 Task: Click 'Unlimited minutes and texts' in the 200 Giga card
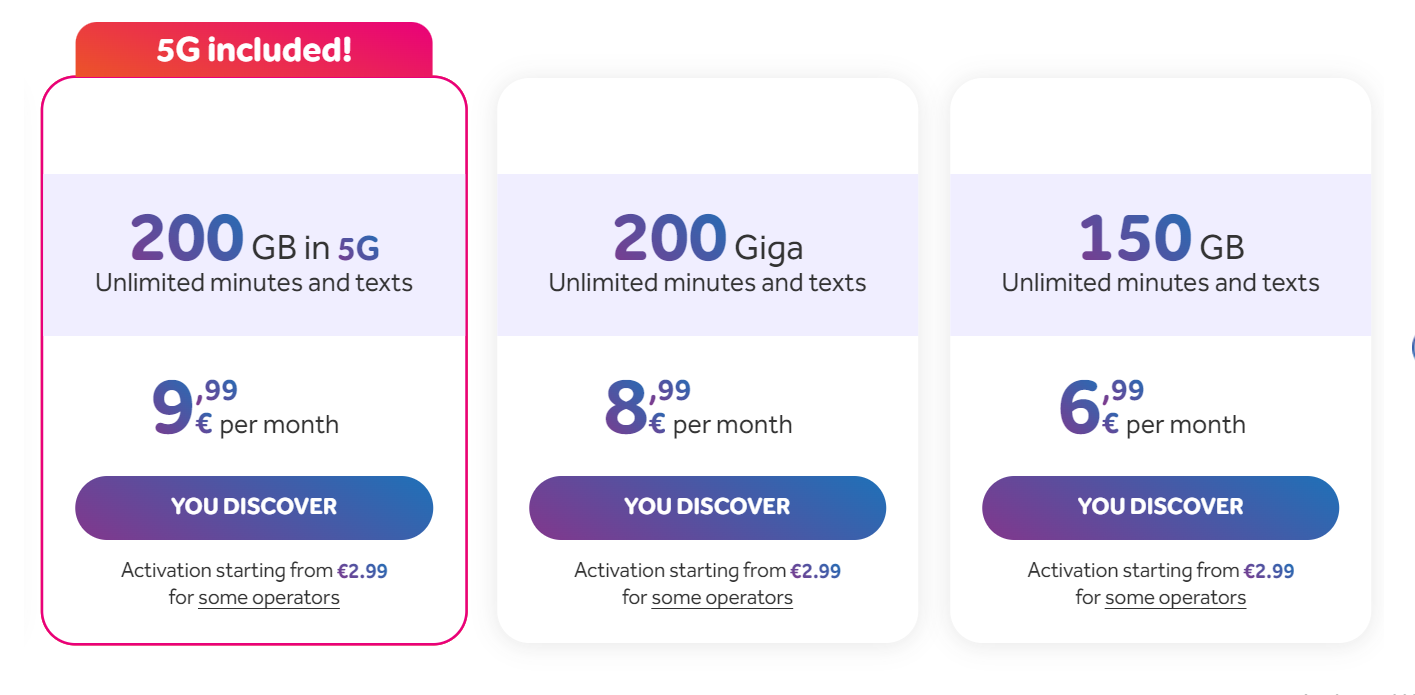[707, 283]
